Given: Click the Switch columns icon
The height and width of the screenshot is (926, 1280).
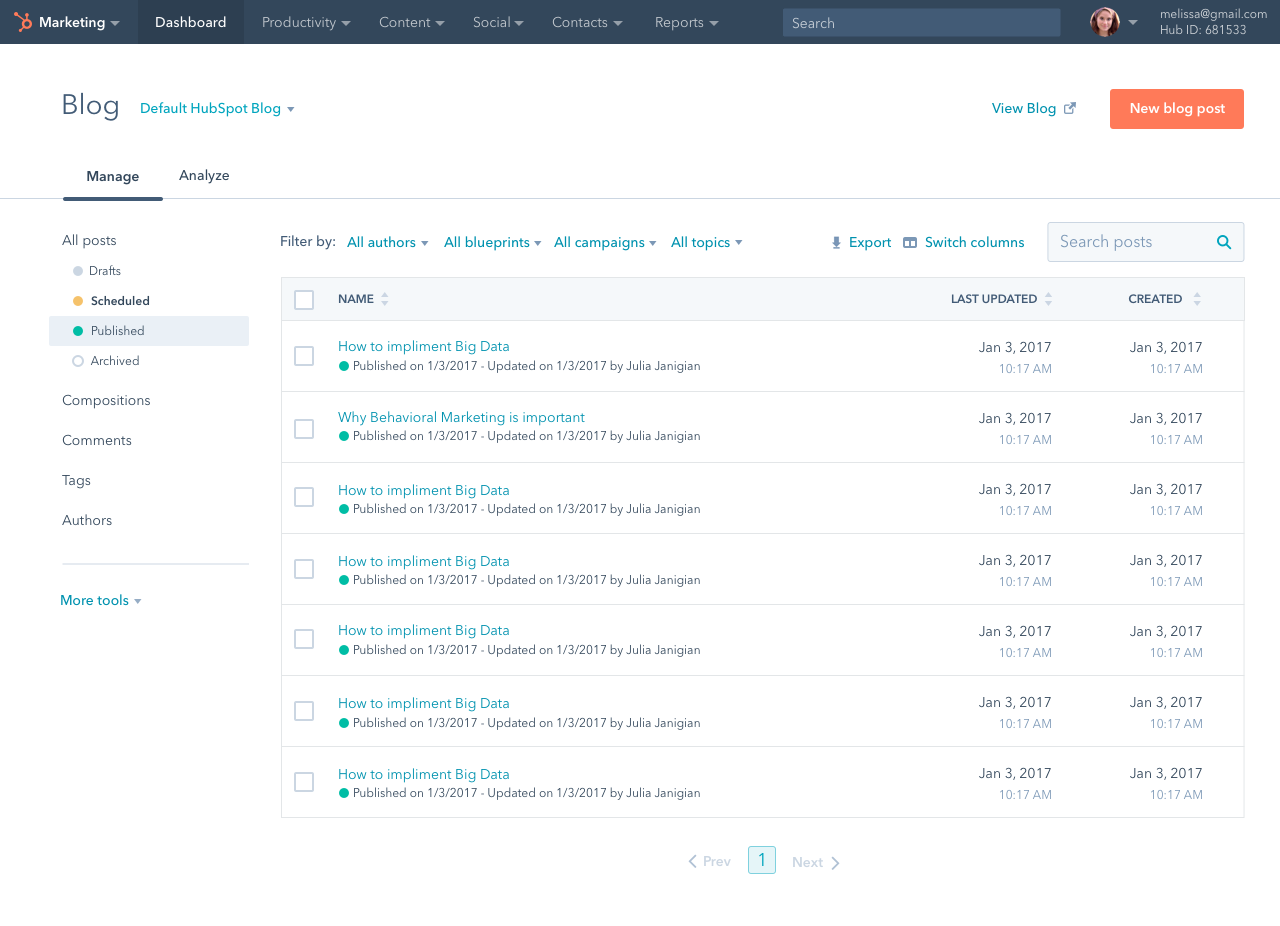Looking at the screenshot, I should coord(910,243).
